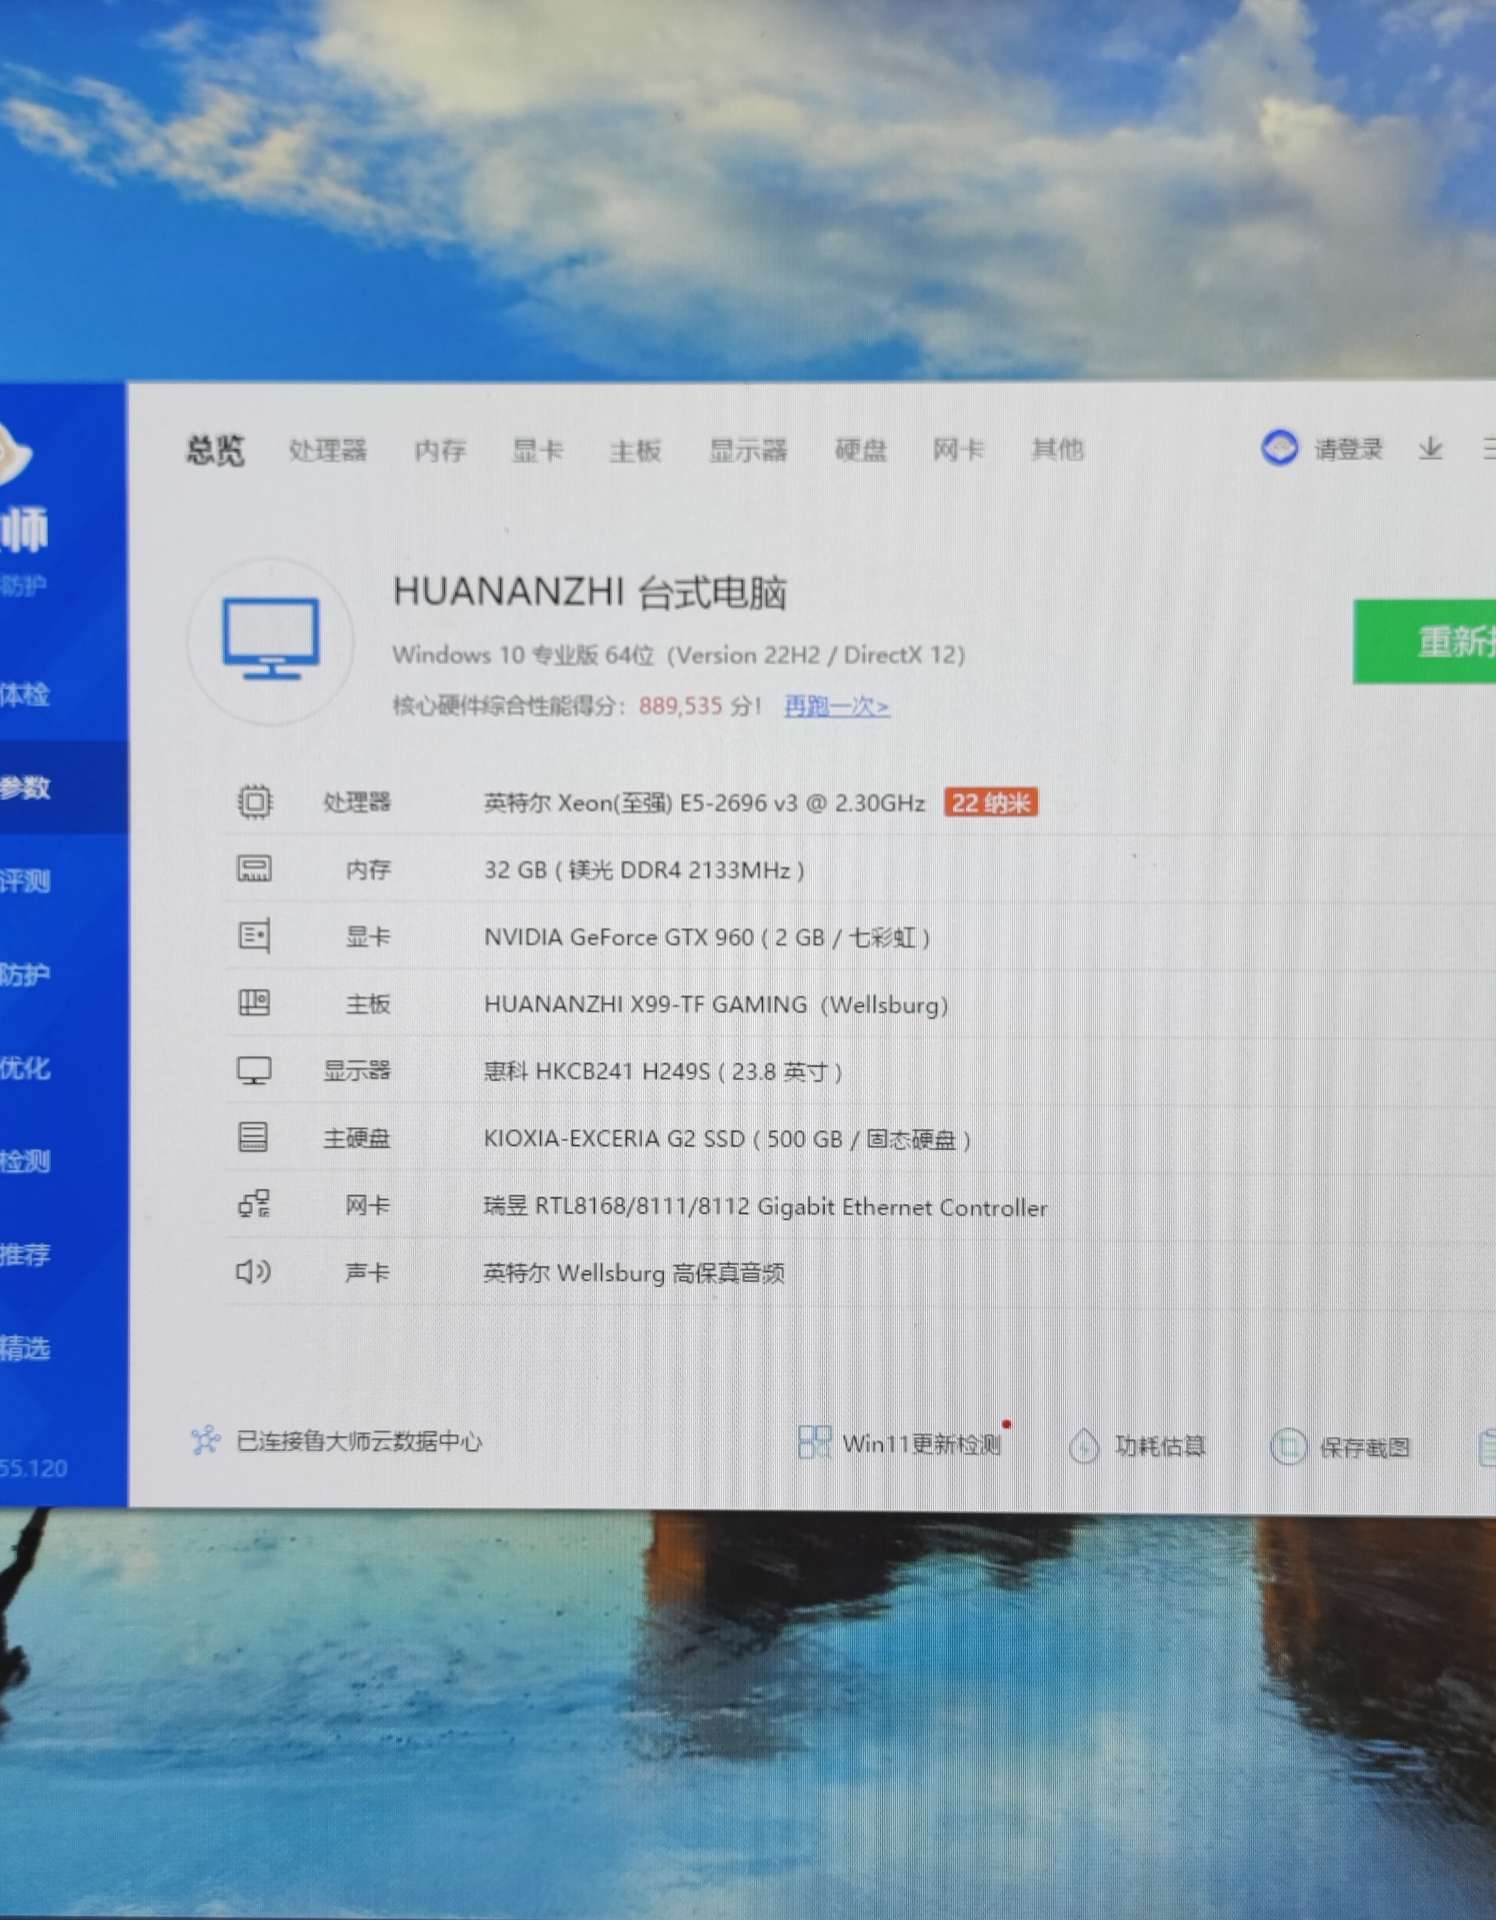This screenshot has width=1496, height=1920.
Task: Select the HKCB241 H249S monitor text
Action: point(663,1071)
